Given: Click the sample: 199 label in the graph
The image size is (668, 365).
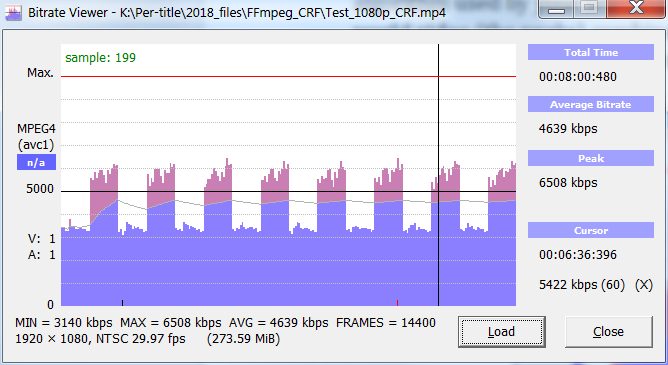Looking at the screenshot, I should pos(101,58).
